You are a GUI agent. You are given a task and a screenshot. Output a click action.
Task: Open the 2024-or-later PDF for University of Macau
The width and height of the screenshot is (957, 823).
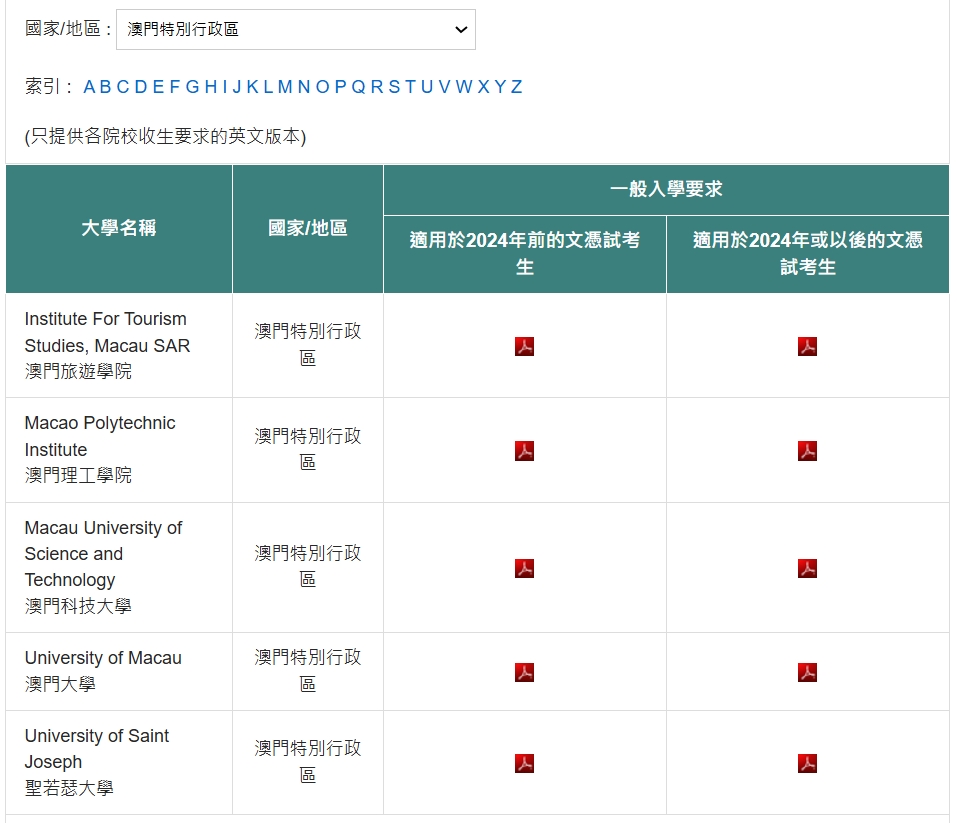click(x=808, y=672)
